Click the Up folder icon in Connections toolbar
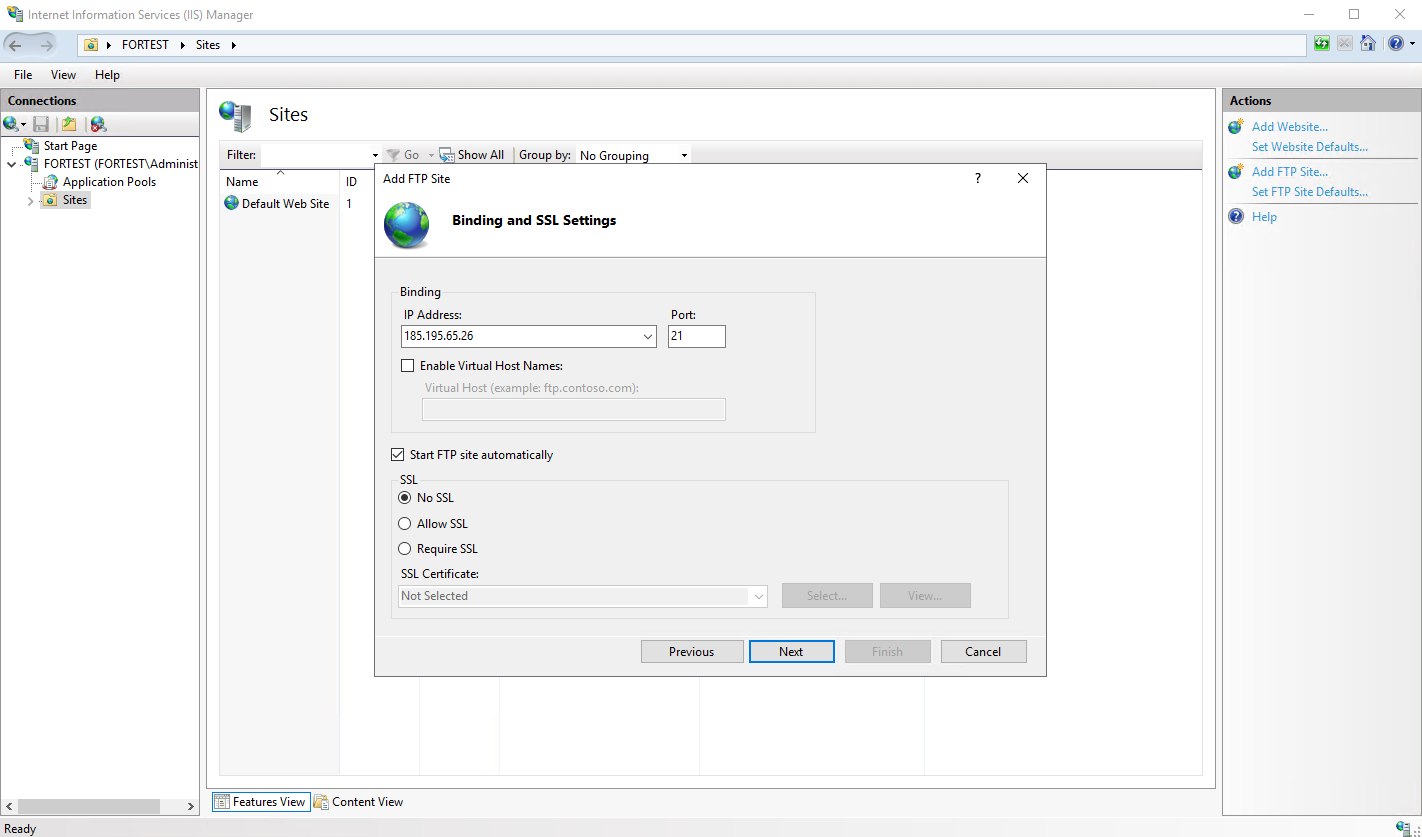The width and height of the screenshot is (1422, 837). click(69, 124)
